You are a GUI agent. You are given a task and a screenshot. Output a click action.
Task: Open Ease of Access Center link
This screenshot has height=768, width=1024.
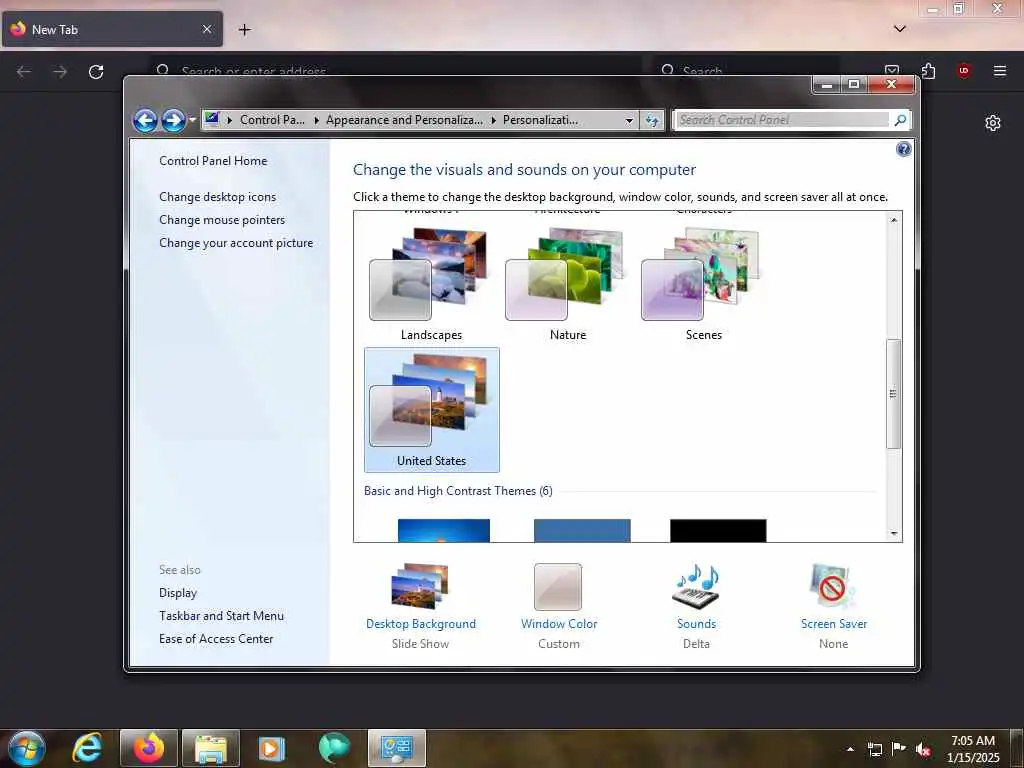coord(216,639)
